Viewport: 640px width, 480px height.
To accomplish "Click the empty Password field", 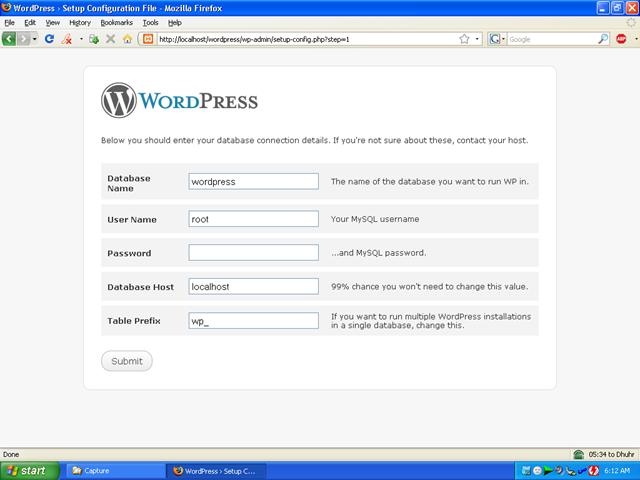I will [253, 253].
